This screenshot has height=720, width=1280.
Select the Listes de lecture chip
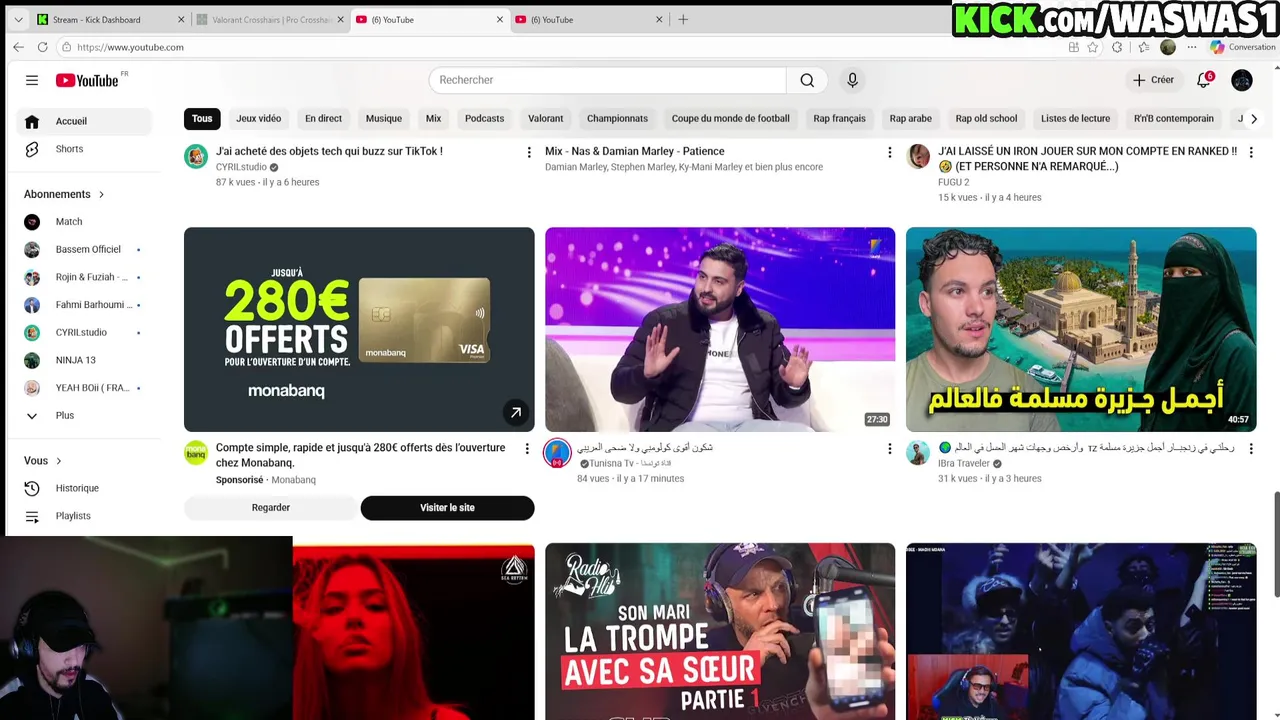coord(1075,119)
